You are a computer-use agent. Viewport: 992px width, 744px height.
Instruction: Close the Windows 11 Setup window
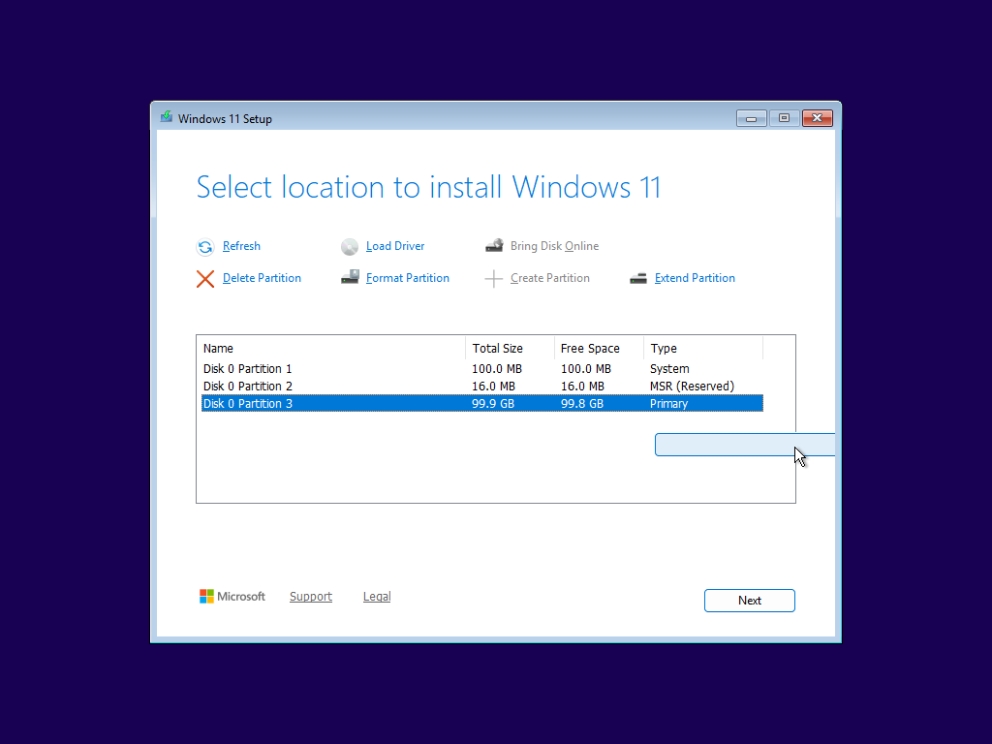pyautogui.click(x=817, y=118)
